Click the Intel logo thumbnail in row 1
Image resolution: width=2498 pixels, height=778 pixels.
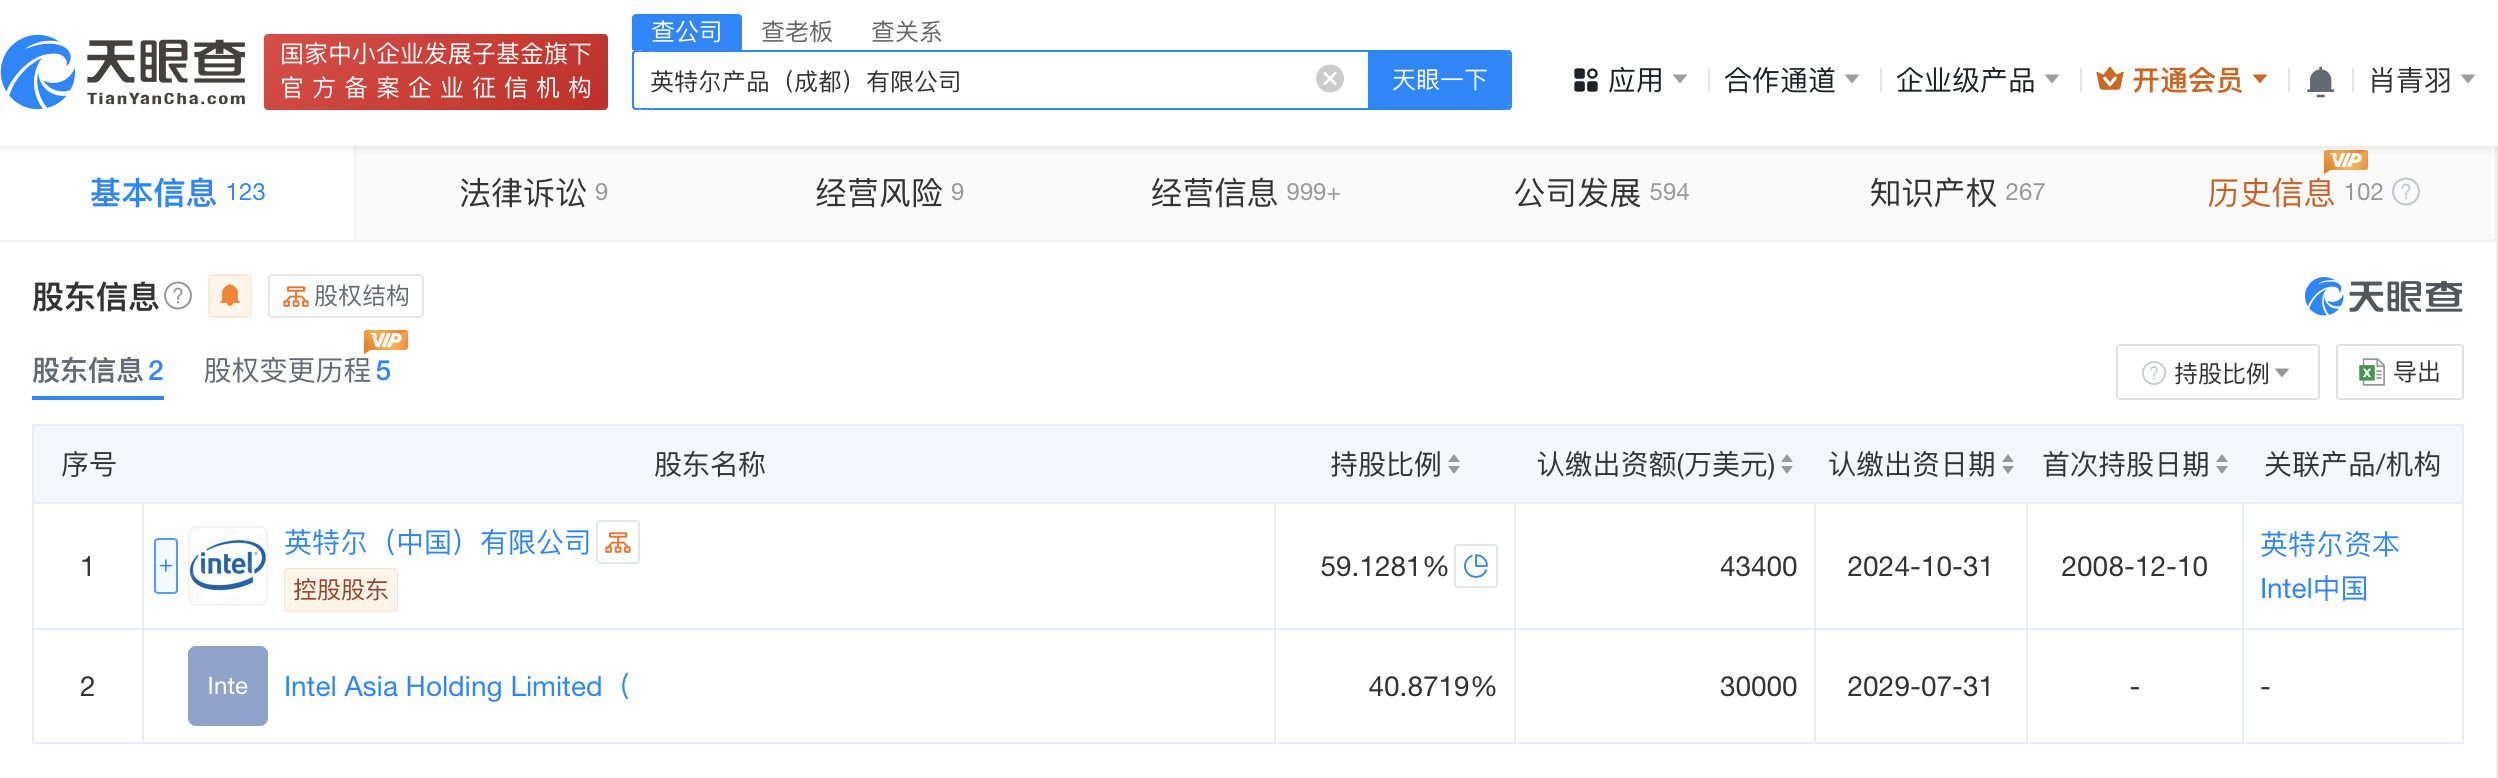click(228, 566)
